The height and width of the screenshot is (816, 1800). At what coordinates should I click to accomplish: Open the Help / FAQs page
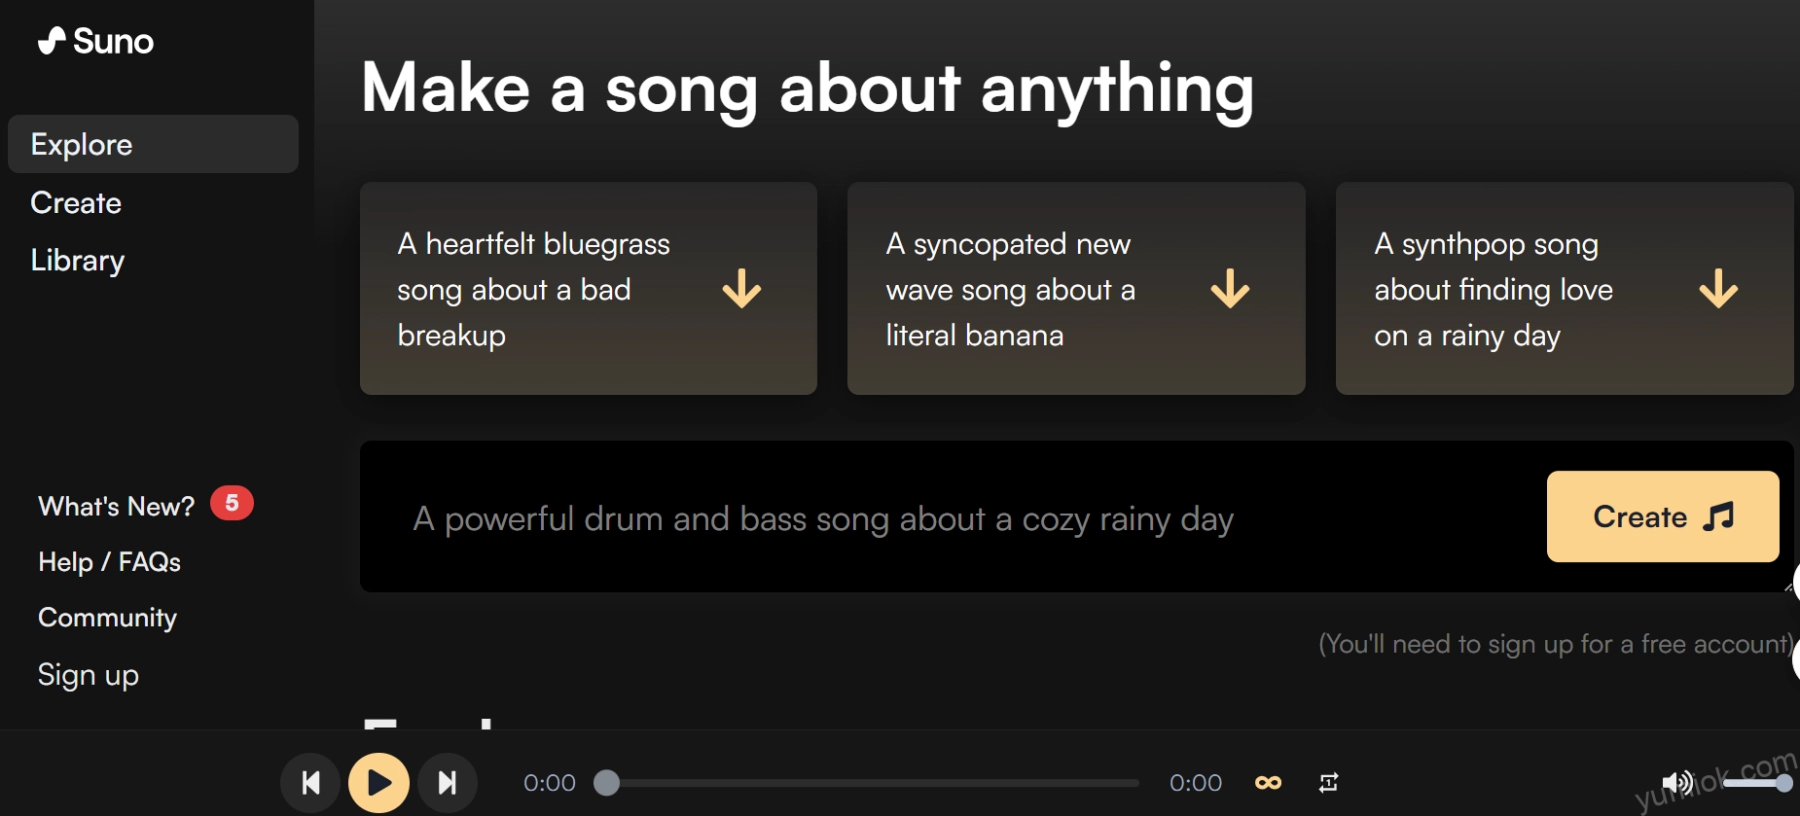coord(110,562)
